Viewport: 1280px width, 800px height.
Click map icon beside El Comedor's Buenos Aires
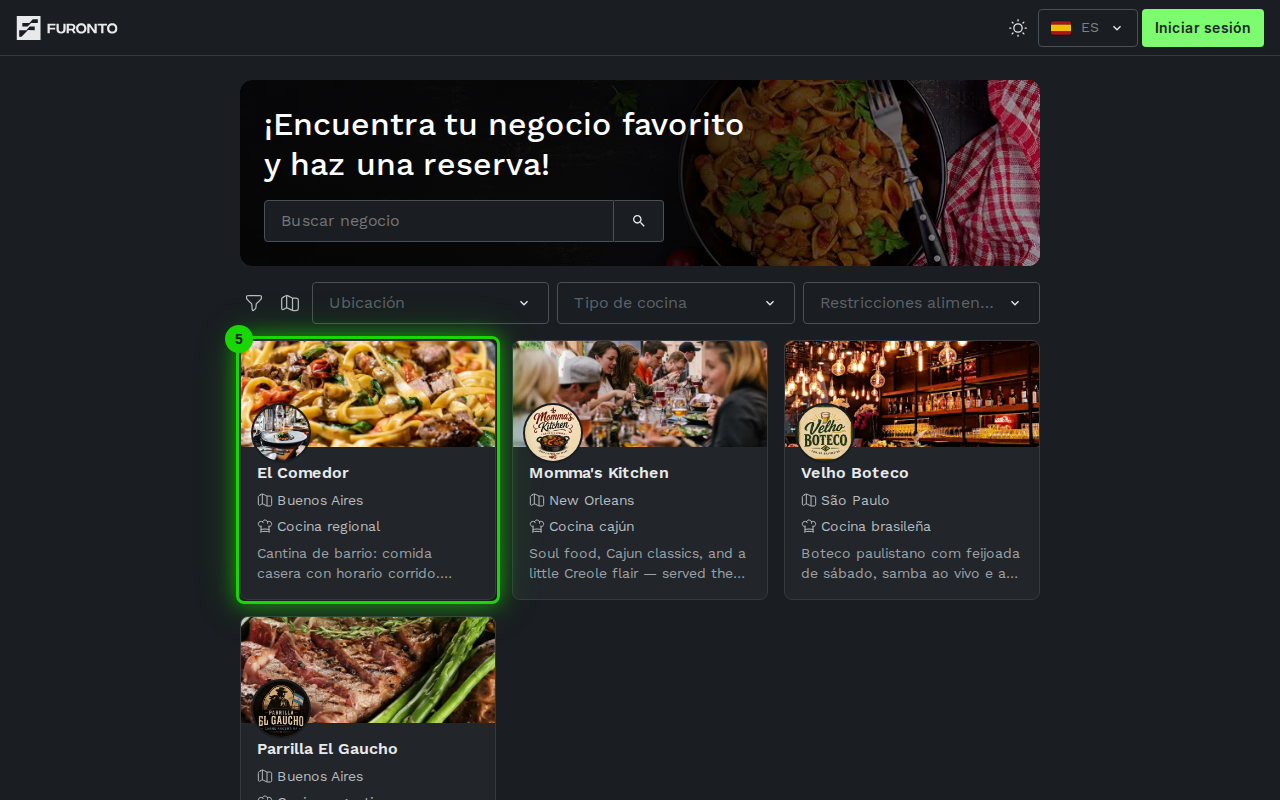(x=265, y=500)
